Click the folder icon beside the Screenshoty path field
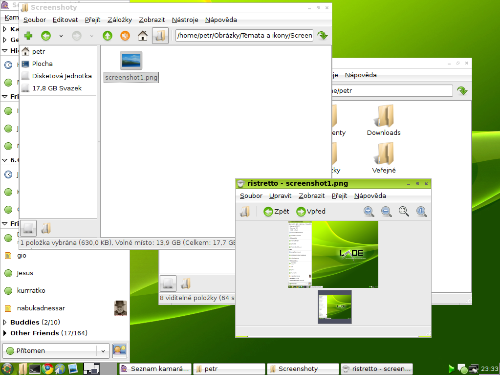500x375 pixels. pyautogui.click(x=160, y=36)
